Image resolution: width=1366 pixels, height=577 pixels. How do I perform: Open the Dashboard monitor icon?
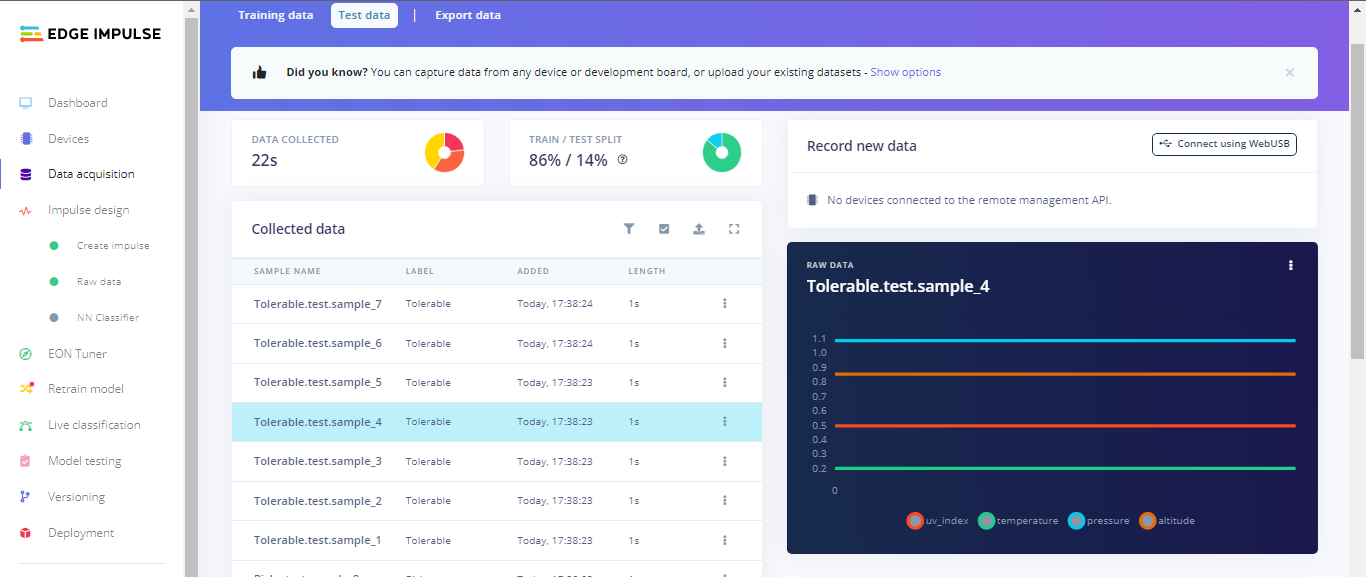coord(26,103)
